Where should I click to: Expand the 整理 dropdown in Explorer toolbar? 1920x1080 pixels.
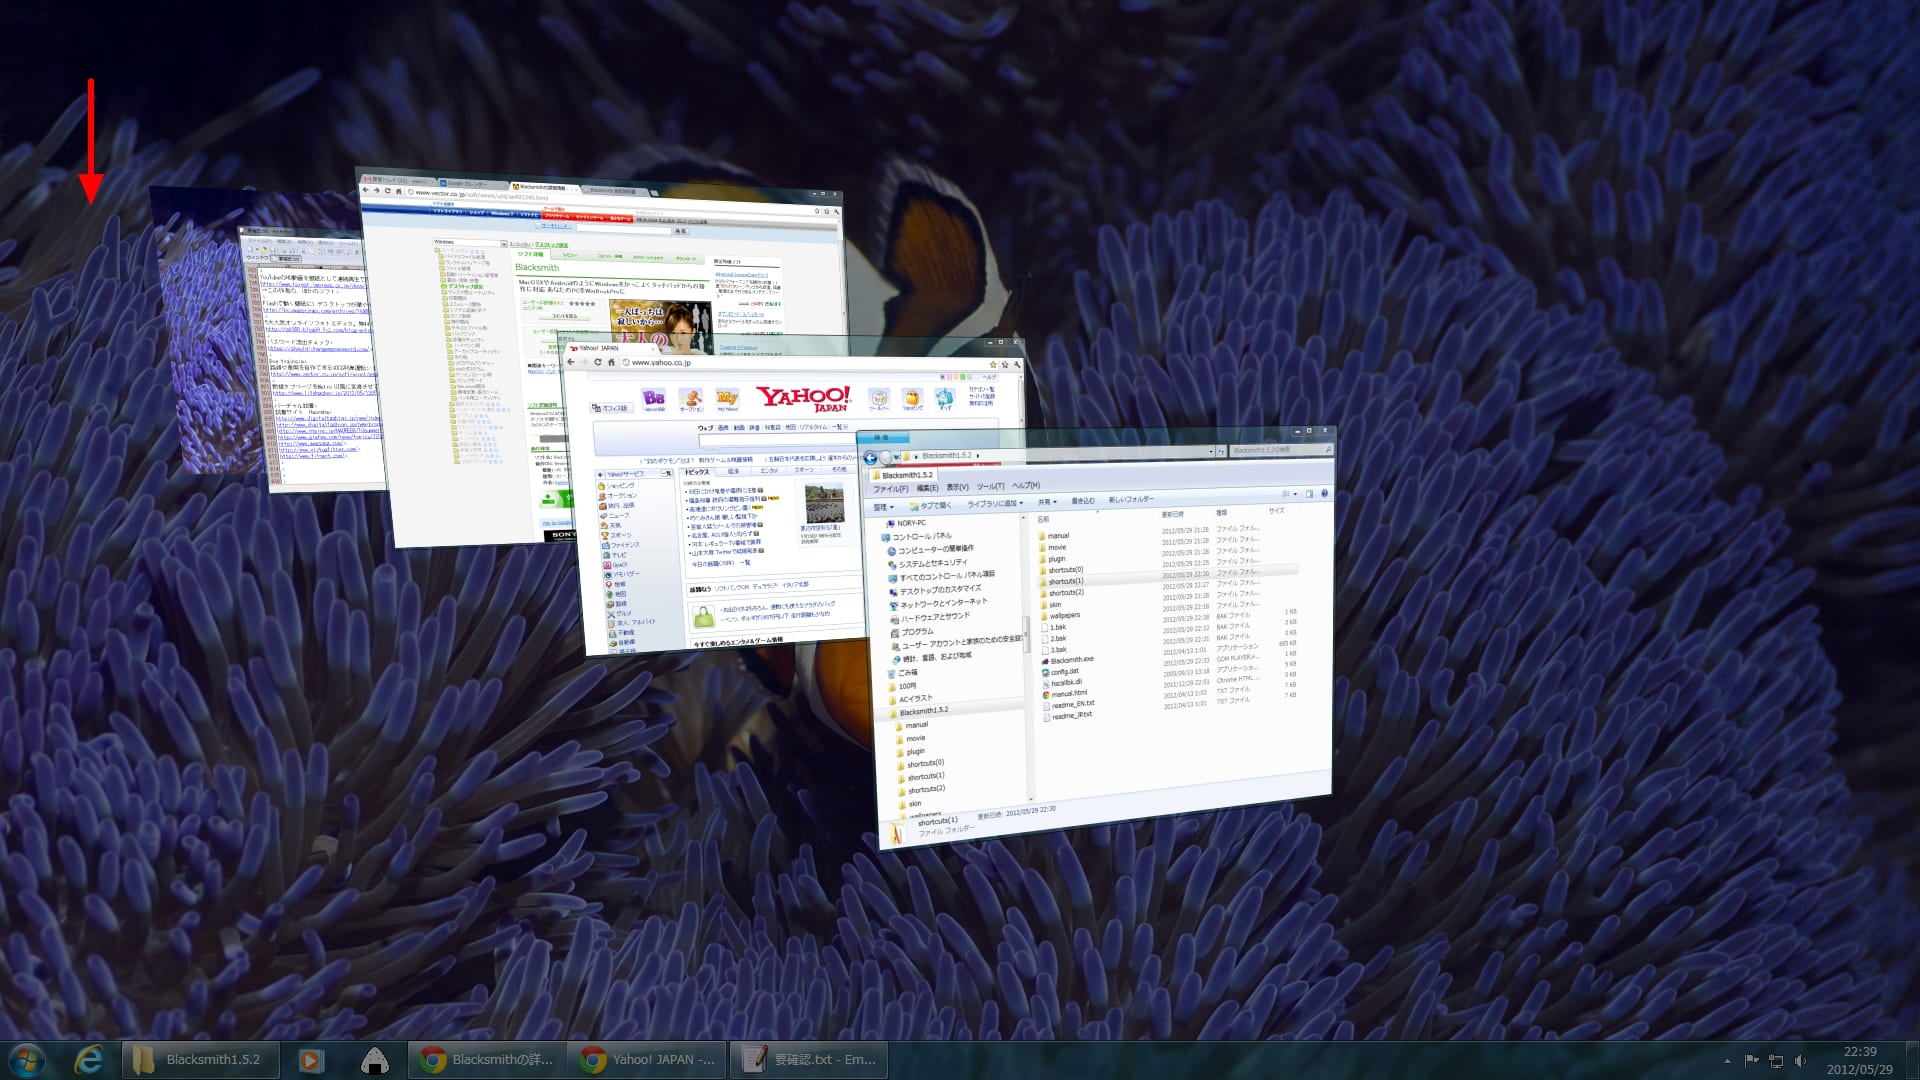pos(884,507)
